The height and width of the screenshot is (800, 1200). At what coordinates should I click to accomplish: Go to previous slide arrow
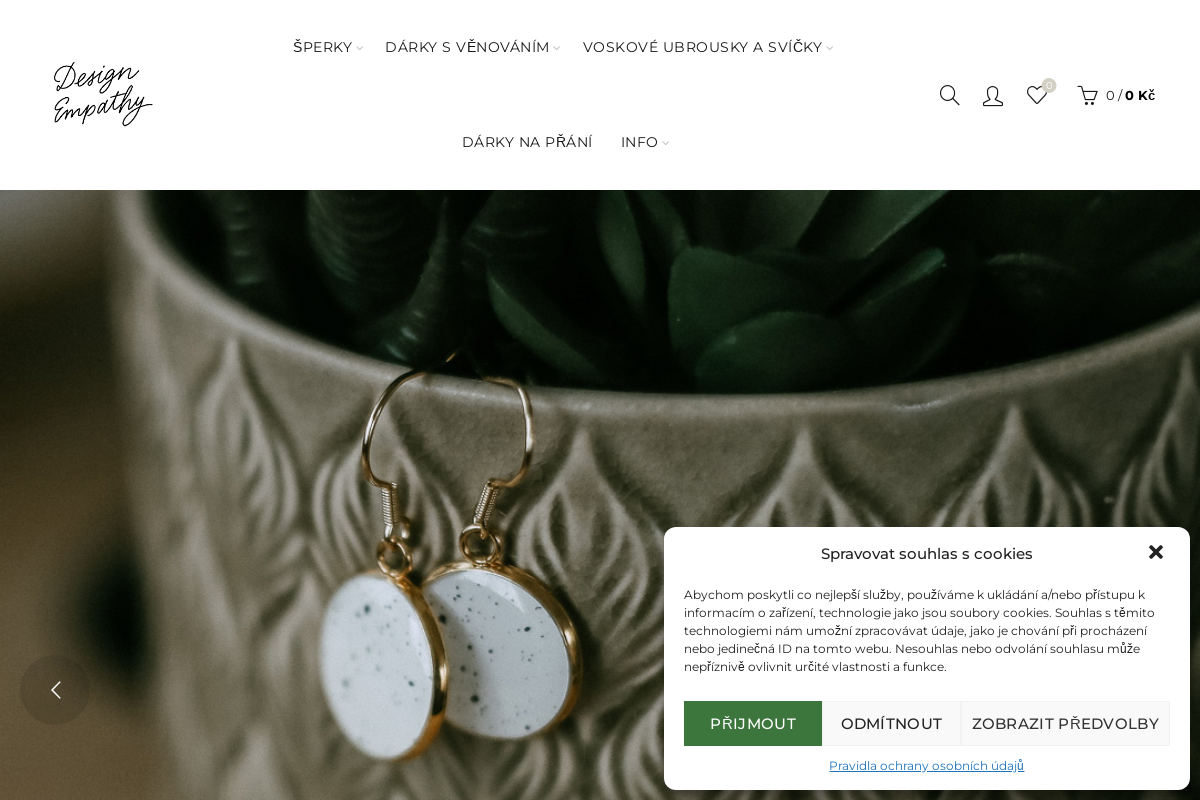pyautogui.click(x=55, y=690)
